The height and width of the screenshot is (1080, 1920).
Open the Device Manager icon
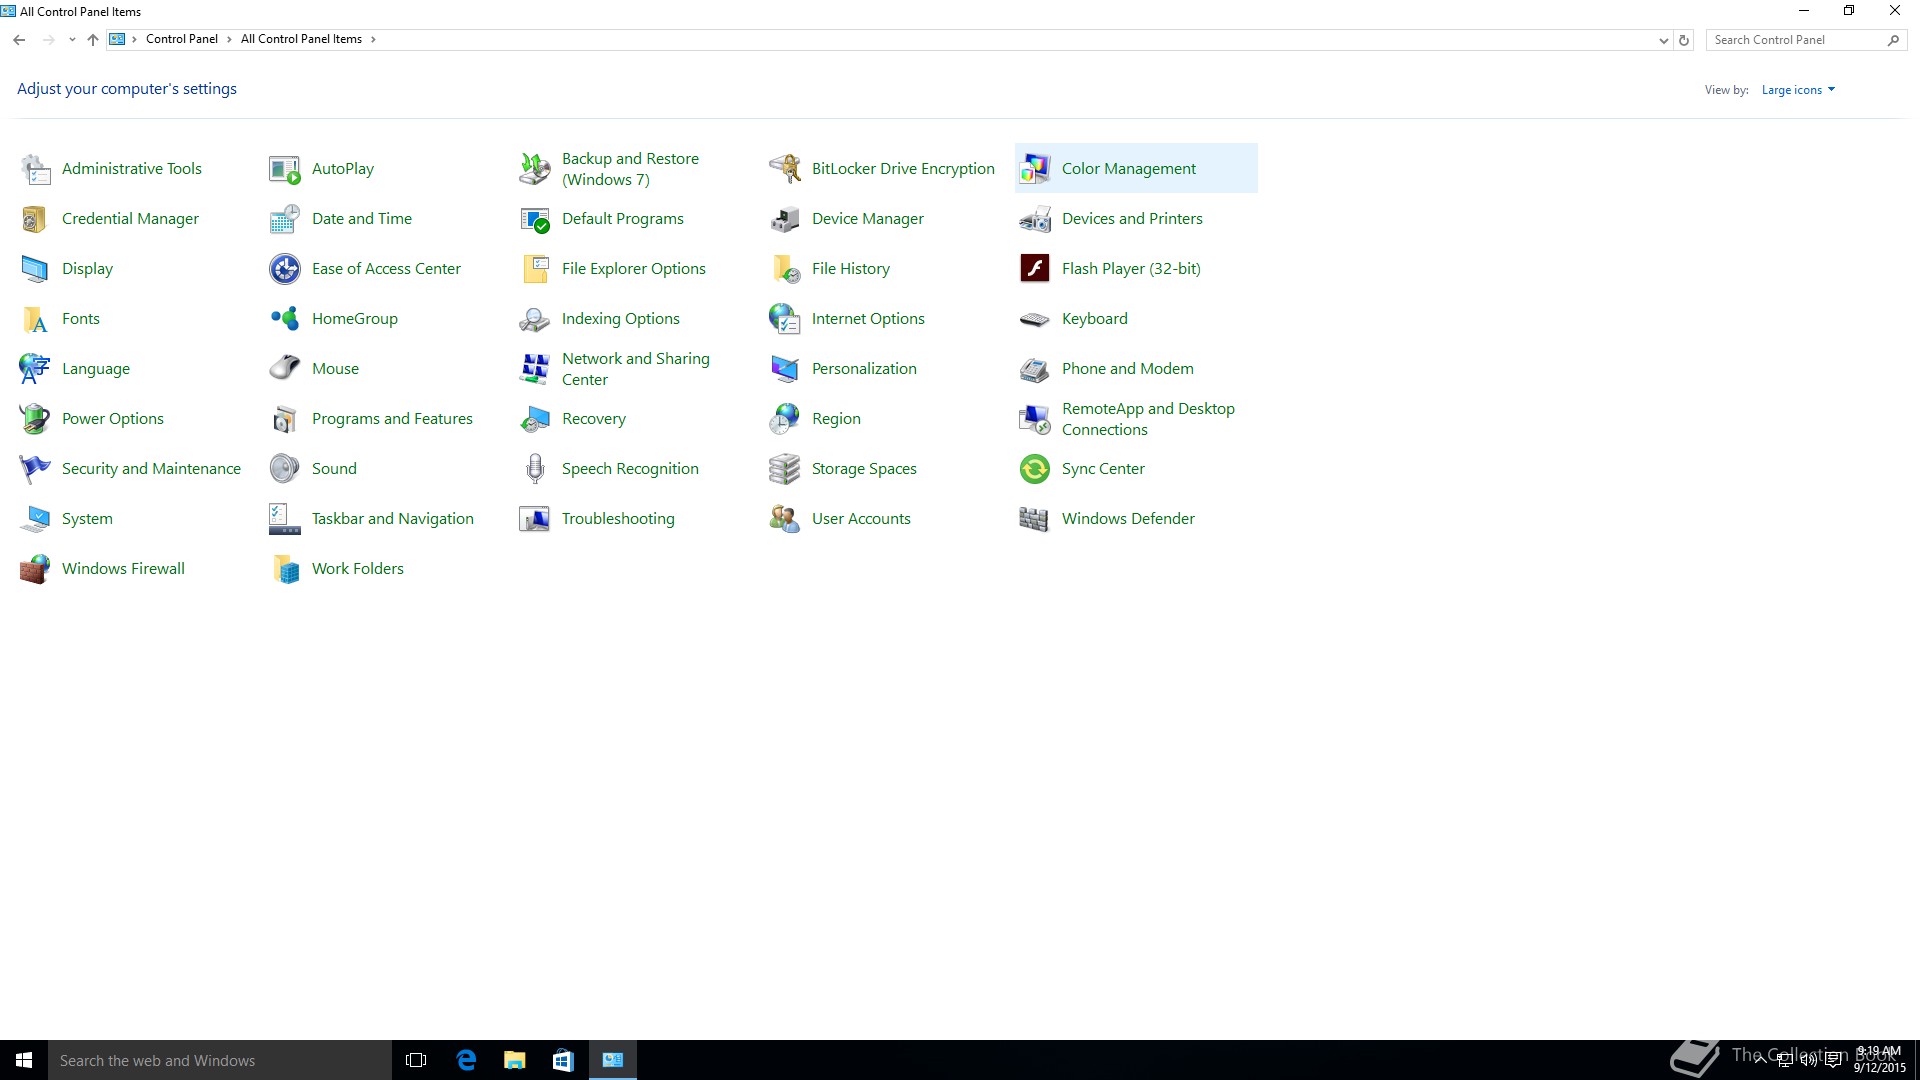tap(785, 219)
